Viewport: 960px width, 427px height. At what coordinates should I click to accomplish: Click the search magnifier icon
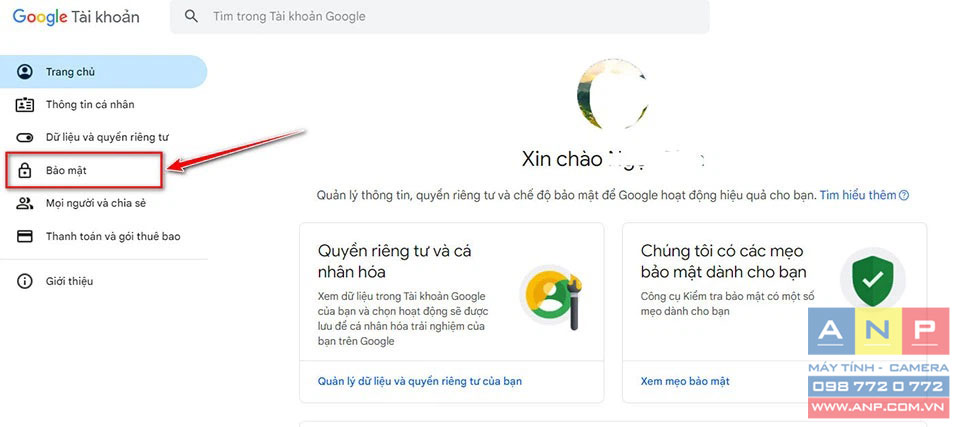click(191, 17)
